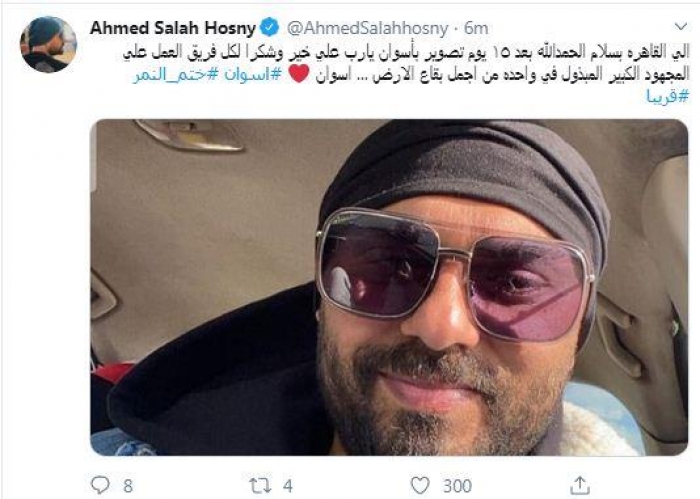Open the #اسوان hashtag

pos(253,75)
